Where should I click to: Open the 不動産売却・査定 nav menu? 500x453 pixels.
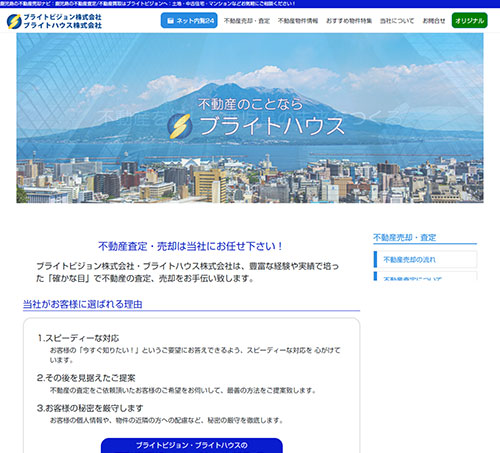coord(247,21)
